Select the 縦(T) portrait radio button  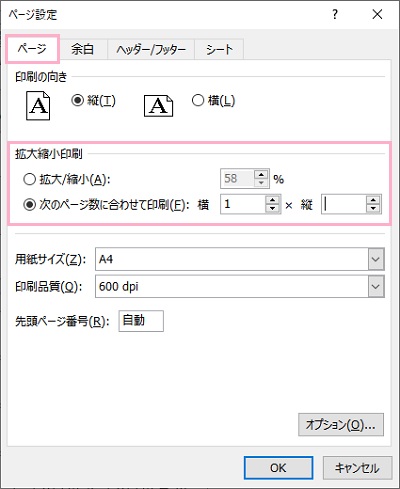(77, 100)
